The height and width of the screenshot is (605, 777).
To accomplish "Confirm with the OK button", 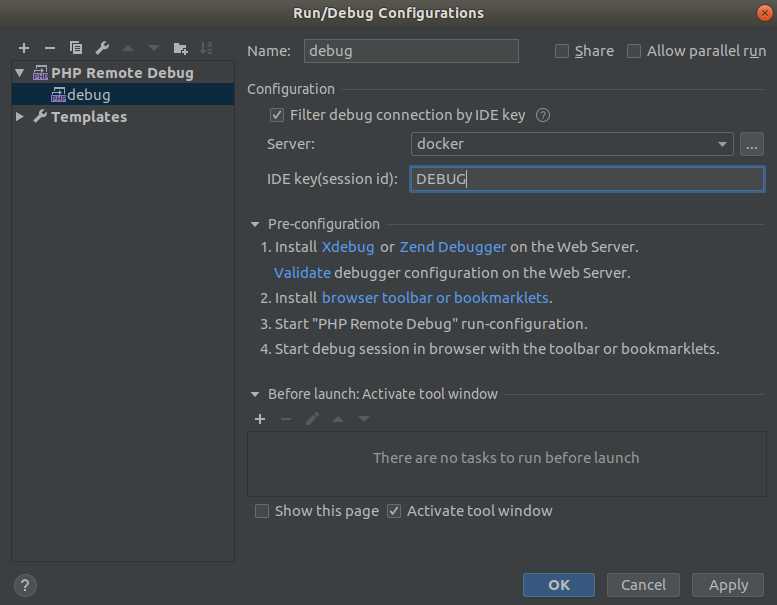I will [x=558, y=585].
